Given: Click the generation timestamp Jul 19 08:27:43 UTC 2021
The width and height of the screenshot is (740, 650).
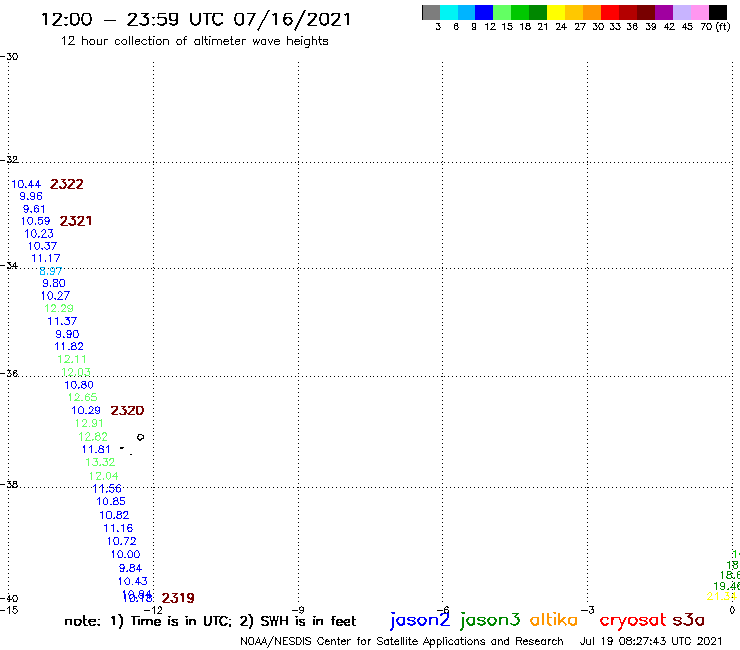Looking at the screenshot, I should [651, 641].
